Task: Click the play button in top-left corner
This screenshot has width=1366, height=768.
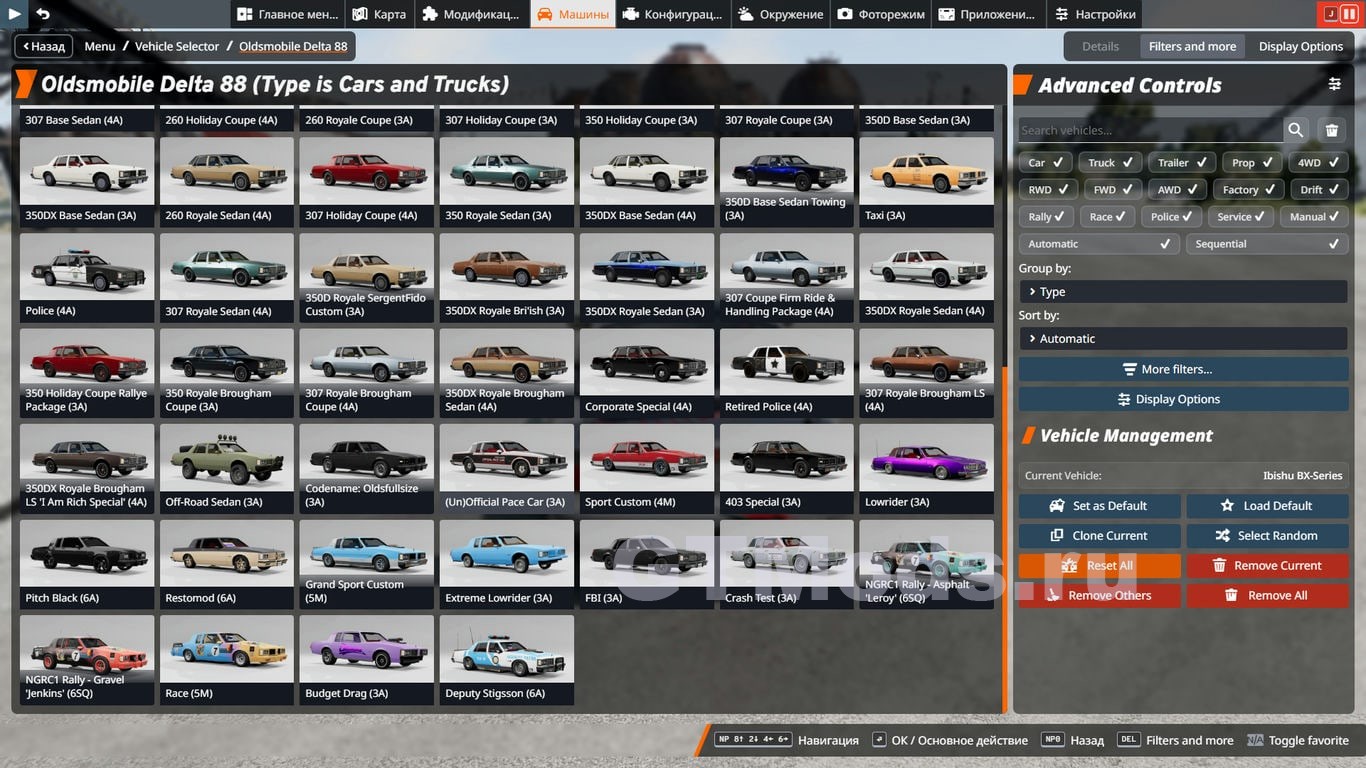Action: pyautogui.click(x=14, y=14)
